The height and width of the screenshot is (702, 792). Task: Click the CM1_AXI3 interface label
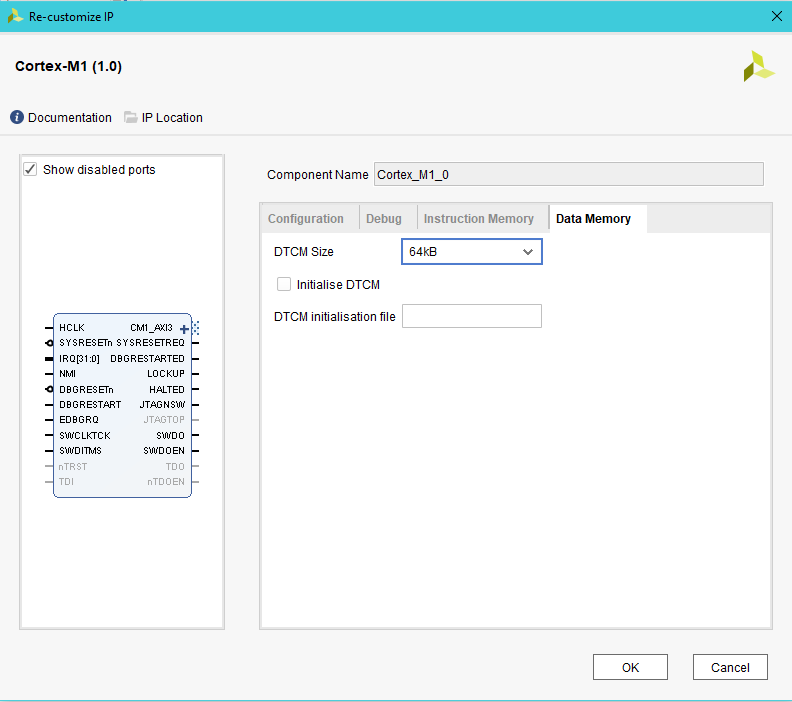pyautogui.click(x=152, y=328)
